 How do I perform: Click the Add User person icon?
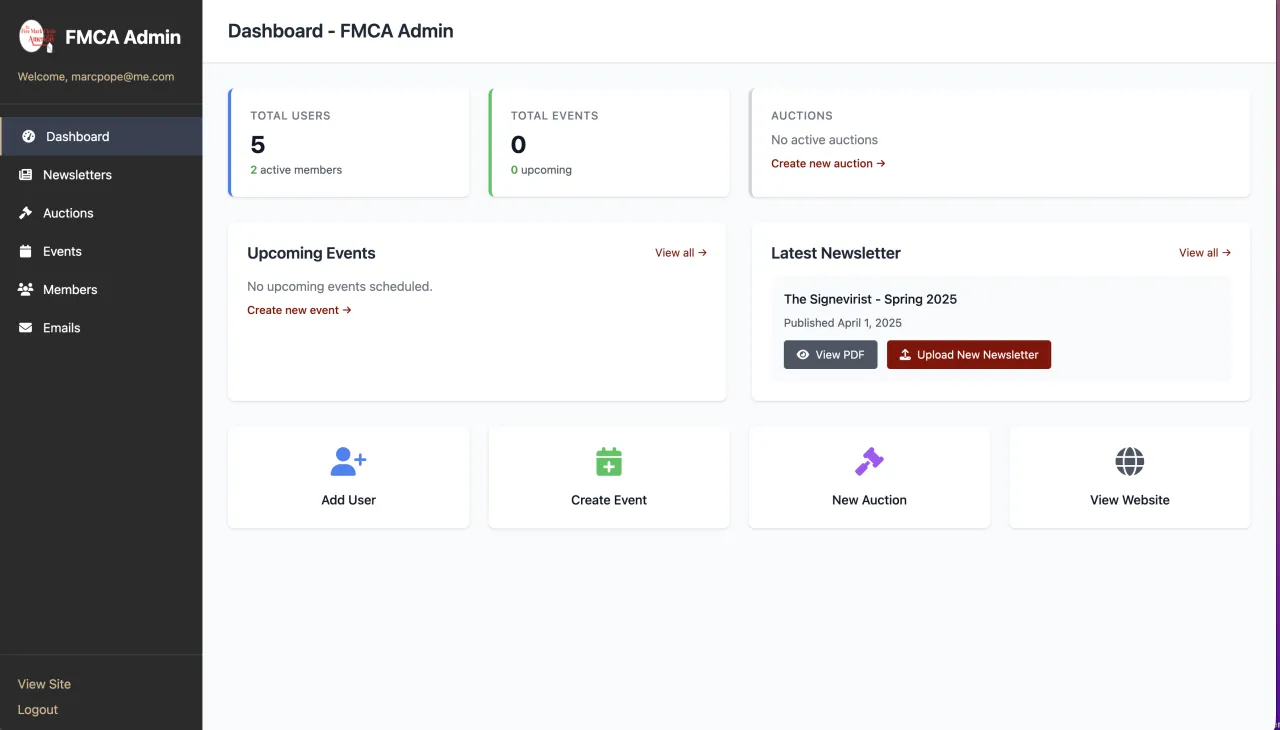(348, 461)
